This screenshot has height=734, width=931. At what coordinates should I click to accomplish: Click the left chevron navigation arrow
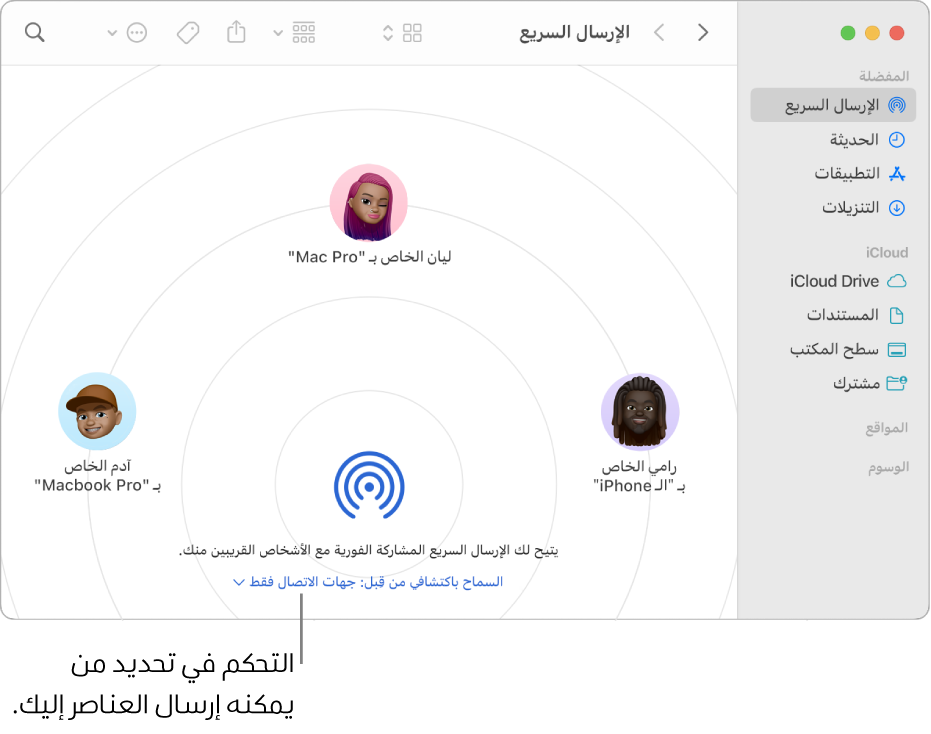pos(659,32)
